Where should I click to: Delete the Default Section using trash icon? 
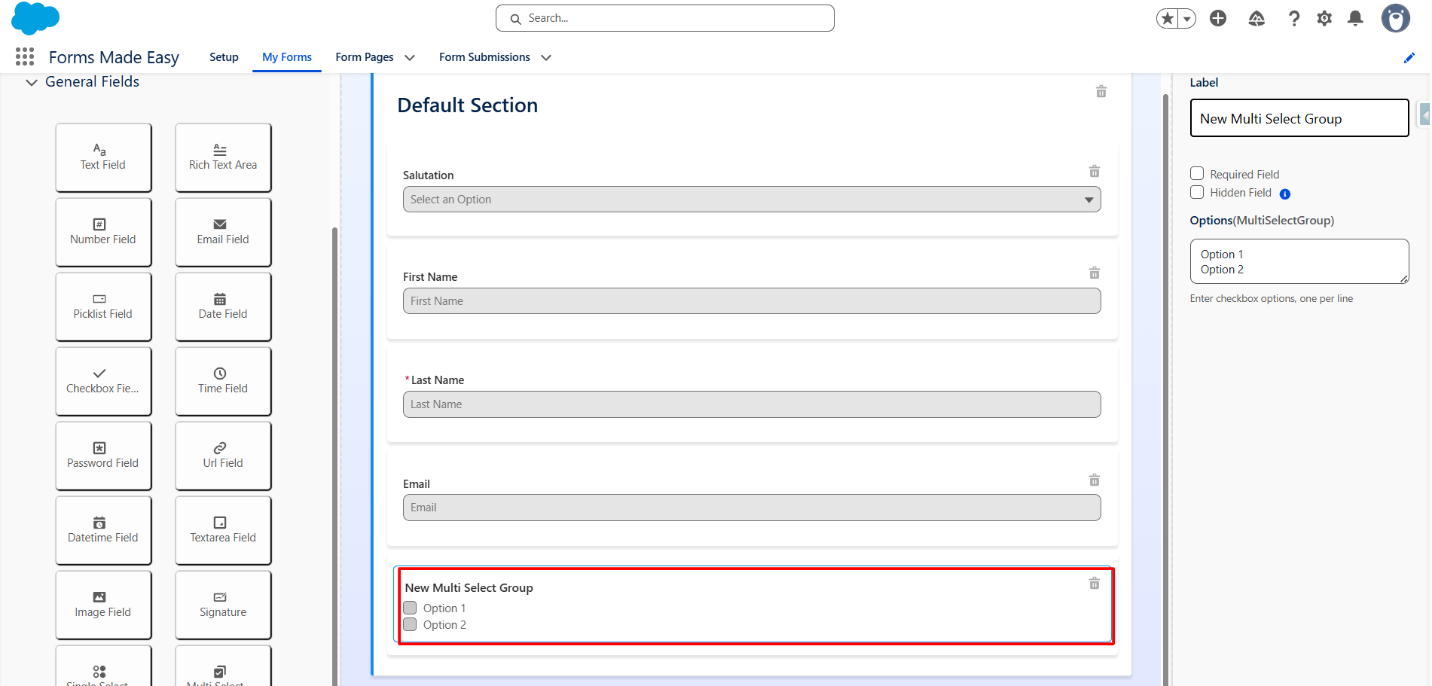(x=1101, y=91)
